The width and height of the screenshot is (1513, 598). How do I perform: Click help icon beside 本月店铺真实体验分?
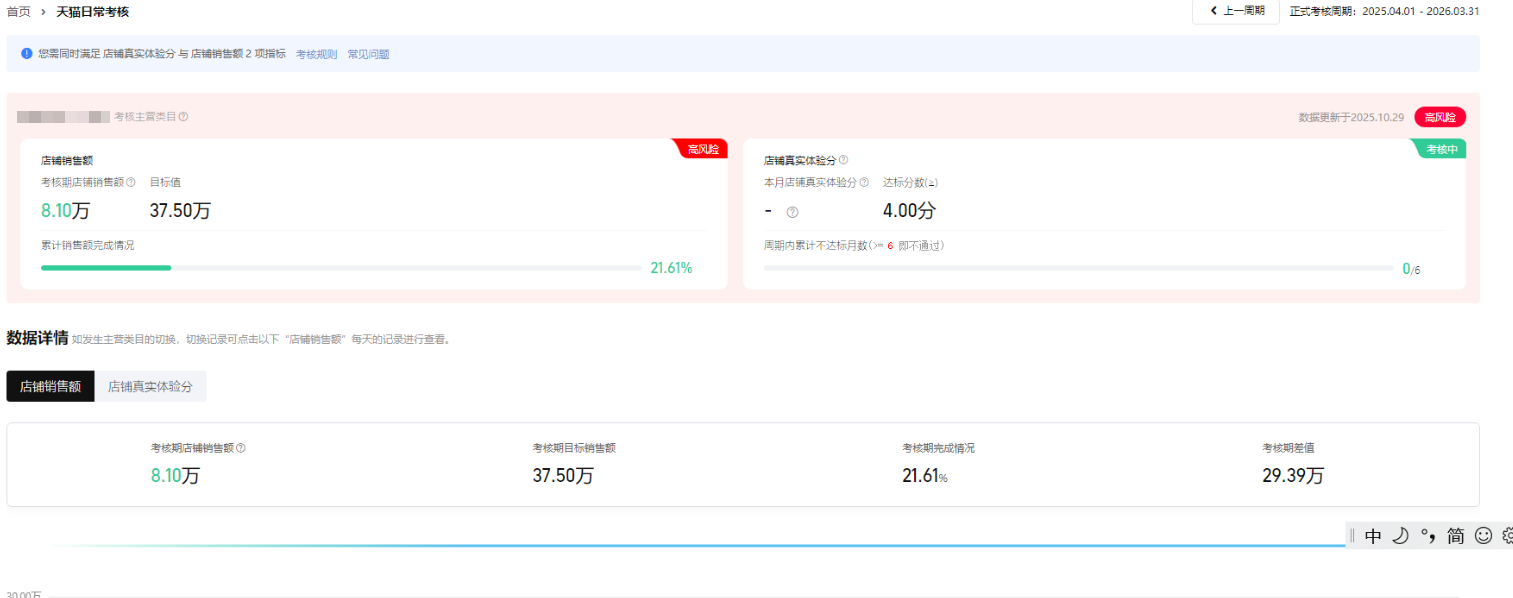tap(864, 183)
